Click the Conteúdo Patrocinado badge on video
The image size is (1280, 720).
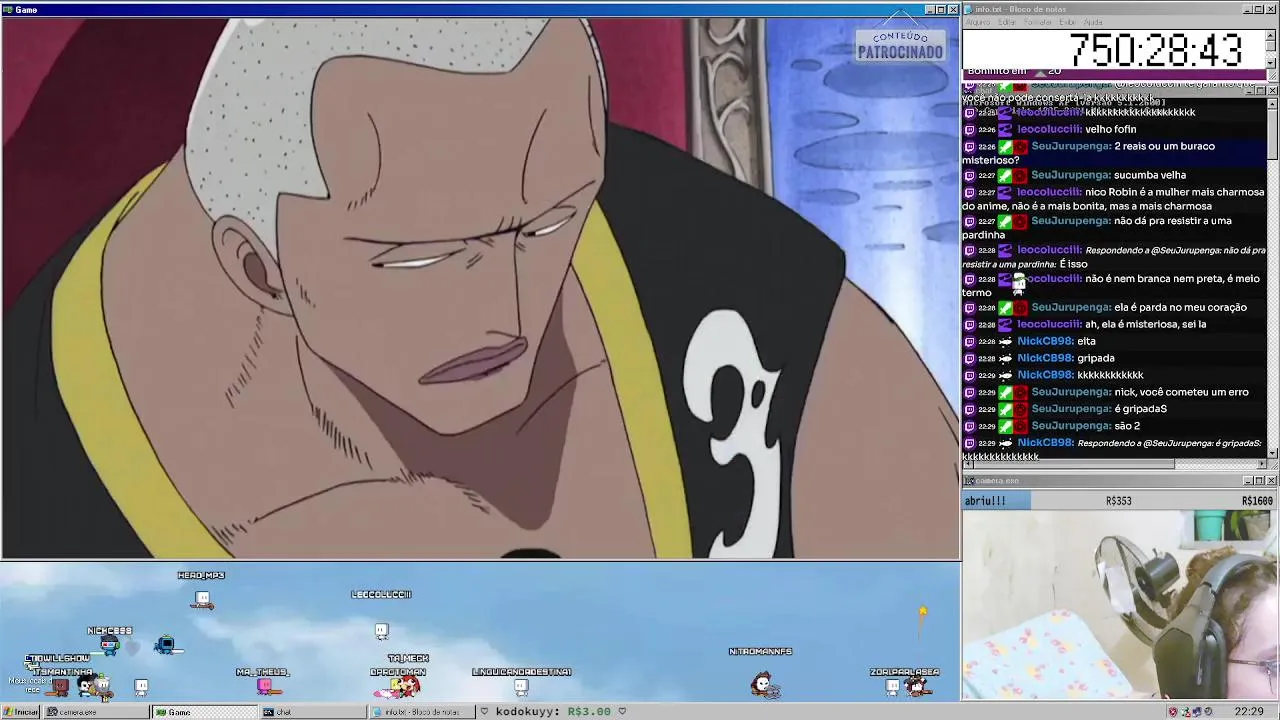(x=900, y=45)
